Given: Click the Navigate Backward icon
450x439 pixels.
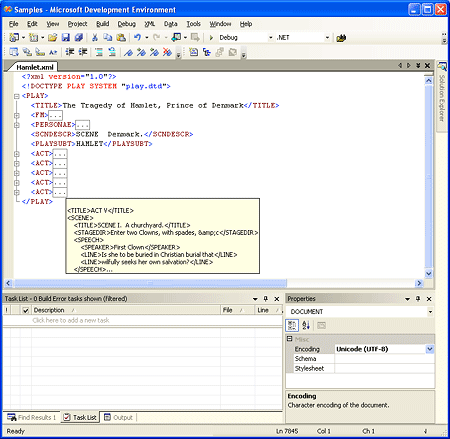Looking at the screenshot, I should tap(176, 37).
